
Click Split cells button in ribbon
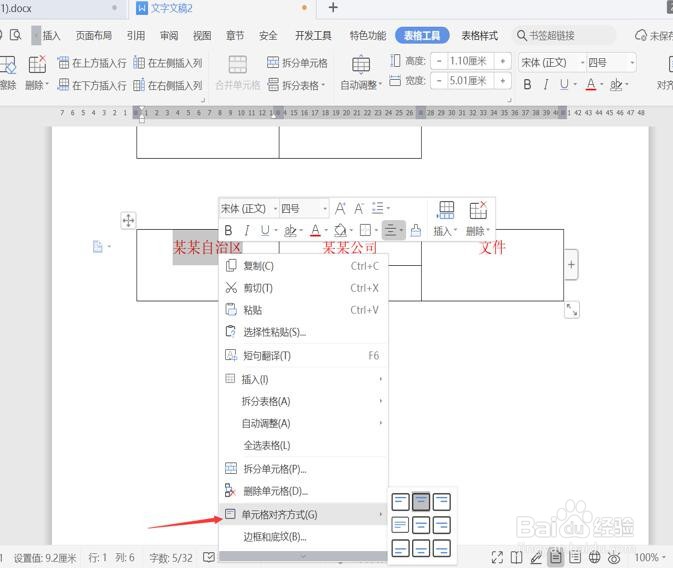point(297,63)
